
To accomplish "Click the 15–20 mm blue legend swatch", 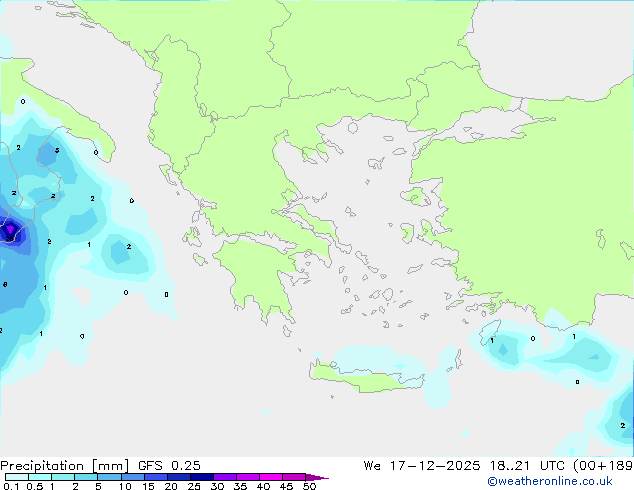I will click(156, 477).
